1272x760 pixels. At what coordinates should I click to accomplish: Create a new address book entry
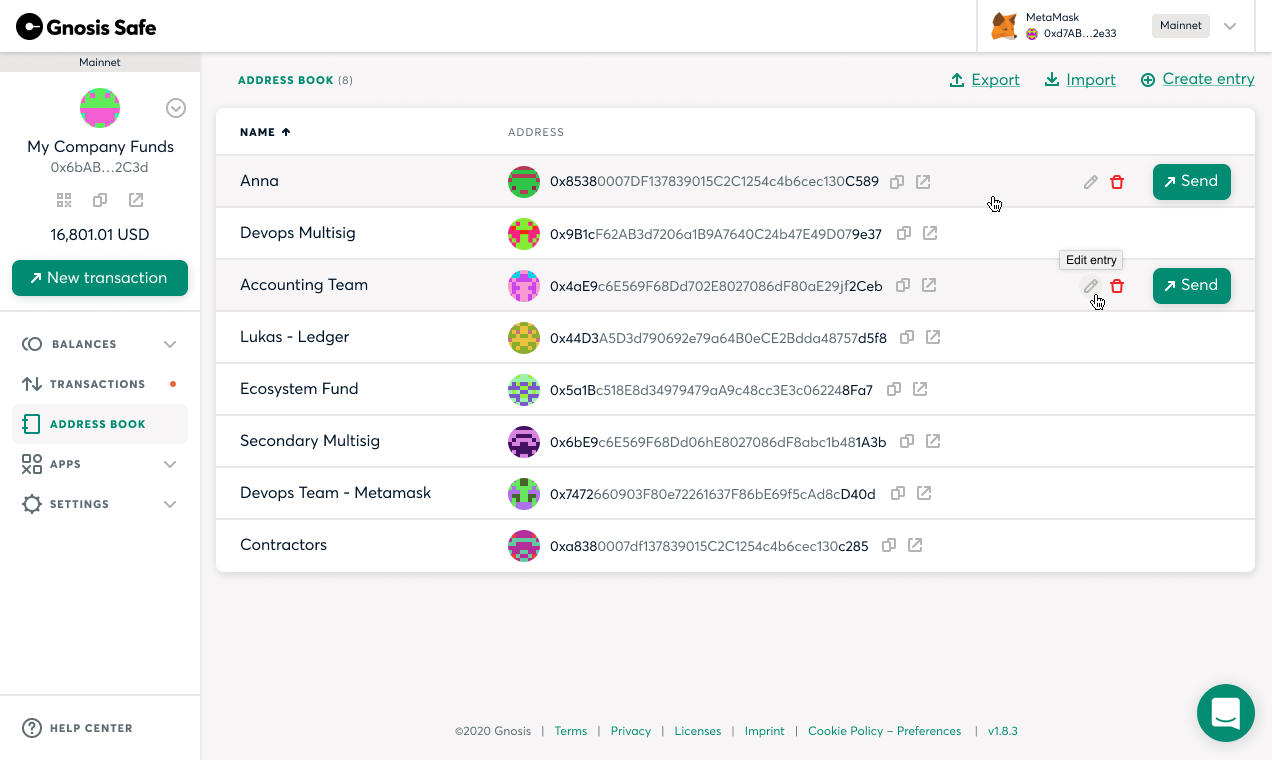tap(1198, 79)
